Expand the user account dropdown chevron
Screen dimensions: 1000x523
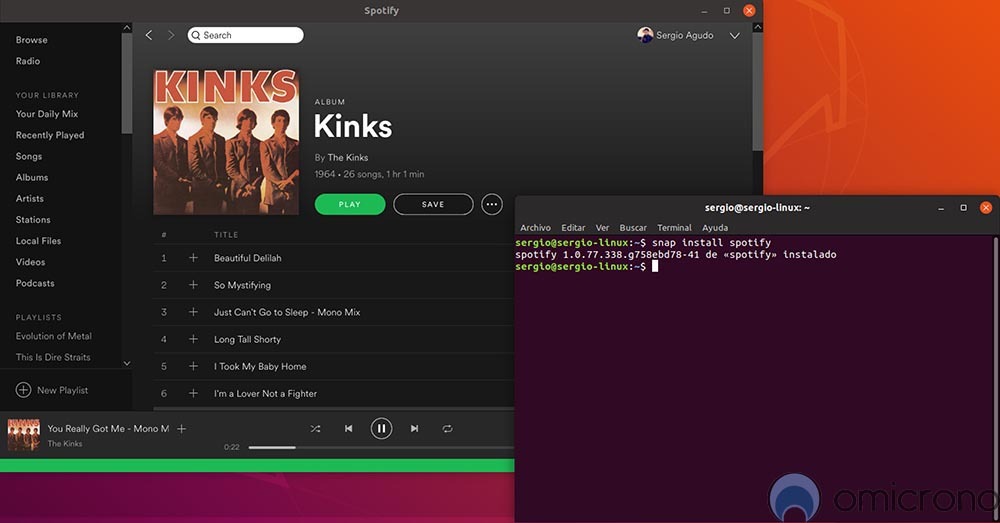(x=735, y=36)
